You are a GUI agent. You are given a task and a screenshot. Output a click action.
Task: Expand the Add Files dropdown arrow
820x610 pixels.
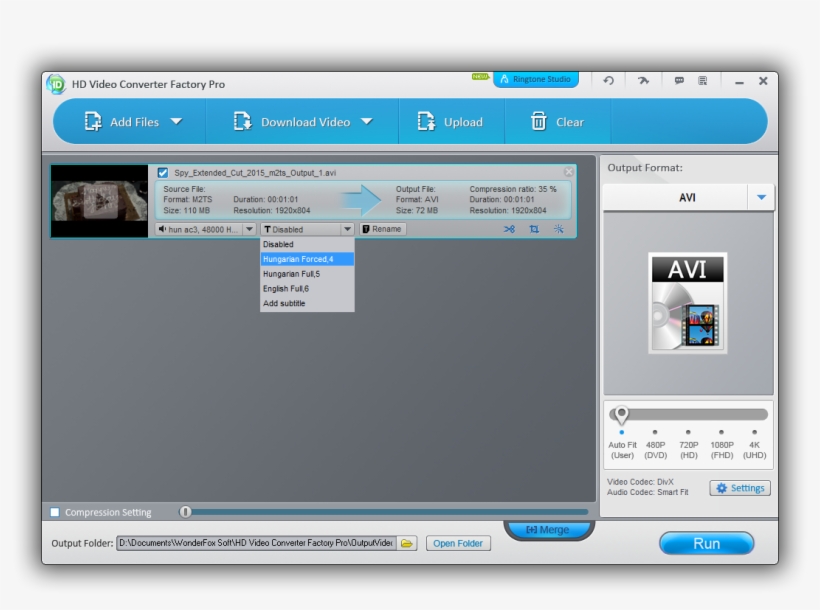coord(177,122)
